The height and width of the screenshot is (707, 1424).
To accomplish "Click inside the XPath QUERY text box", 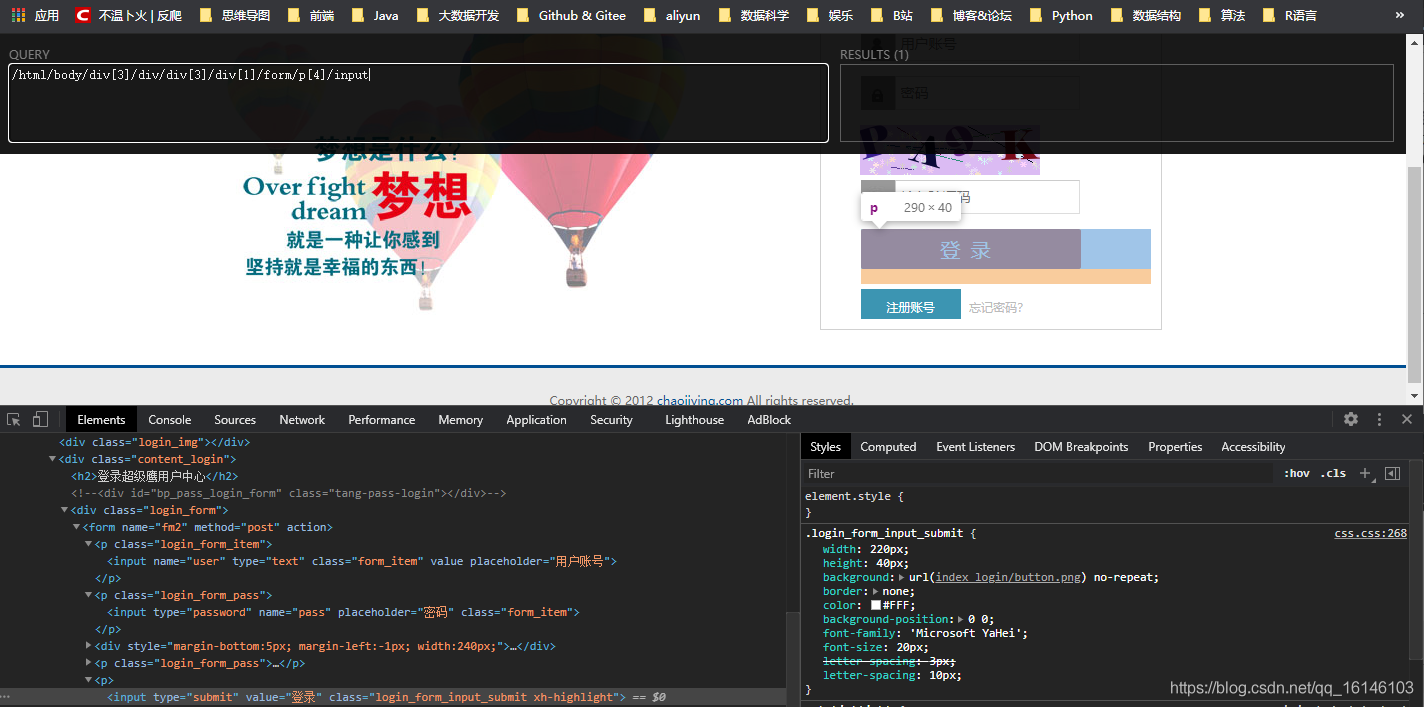I will point(418,103).
